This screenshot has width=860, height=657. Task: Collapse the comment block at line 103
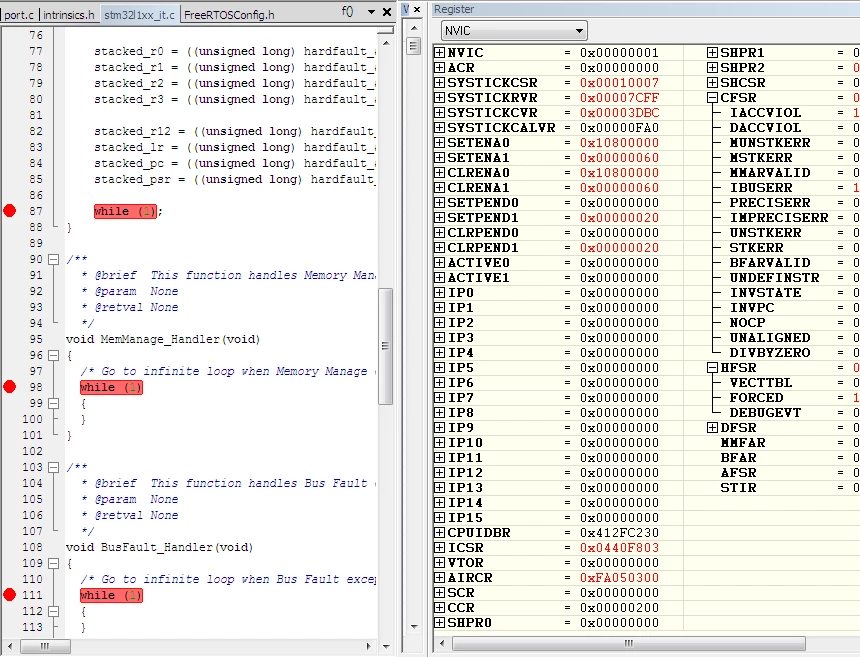coord(53,467)
